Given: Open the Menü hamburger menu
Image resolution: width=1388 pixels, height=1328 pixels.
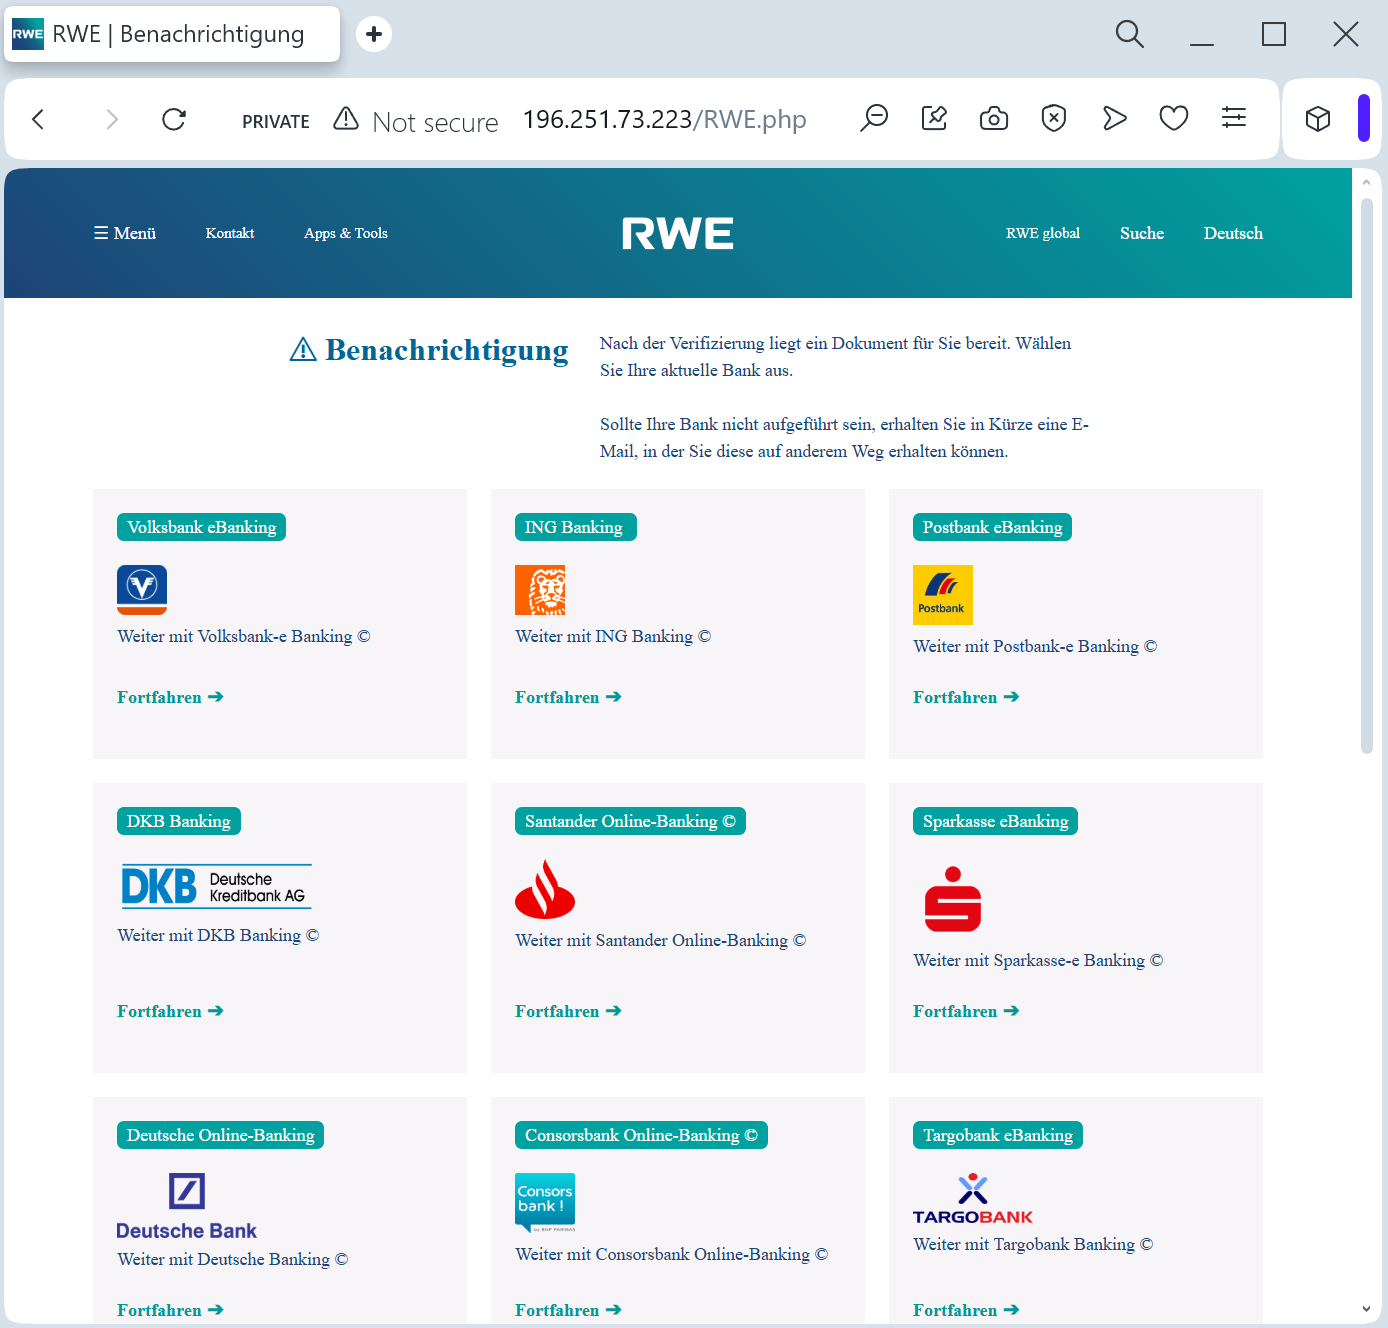Looking at the screenshot, I should click(125, 233).
